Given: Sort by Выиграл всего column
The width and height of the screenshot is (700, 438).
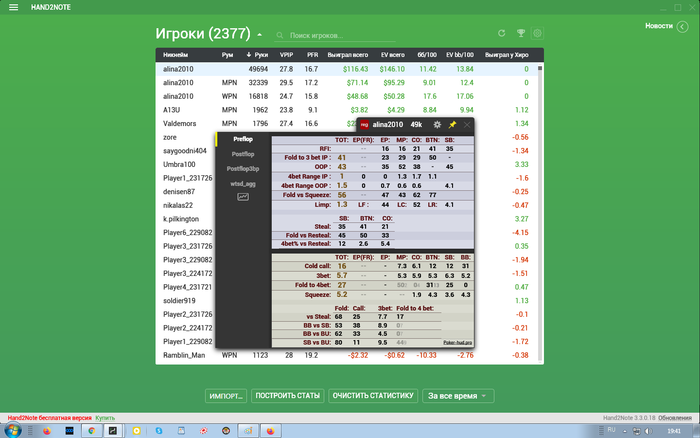Looking at the screenshot, I should click(348, 55).
